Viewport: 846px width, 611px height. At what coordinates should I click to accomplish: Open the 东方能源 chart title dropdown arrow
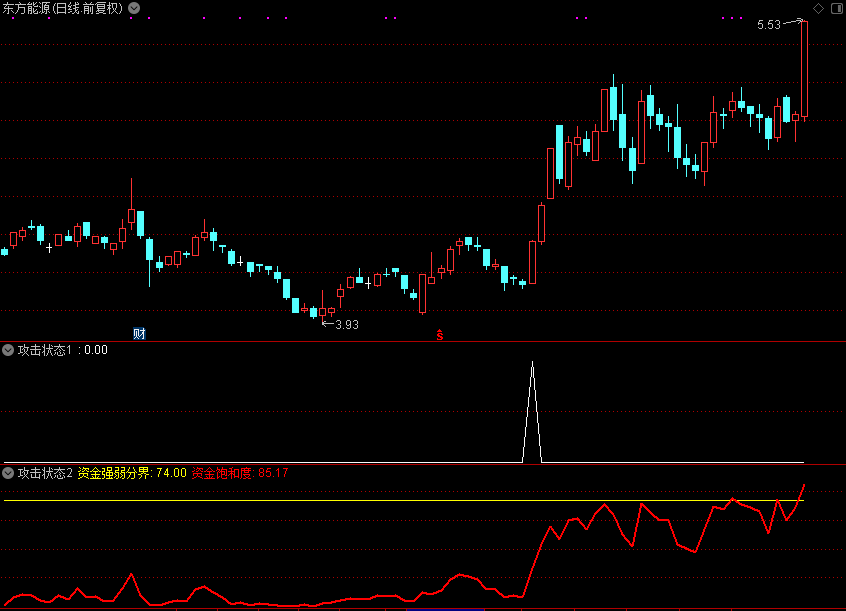point(135,8)
